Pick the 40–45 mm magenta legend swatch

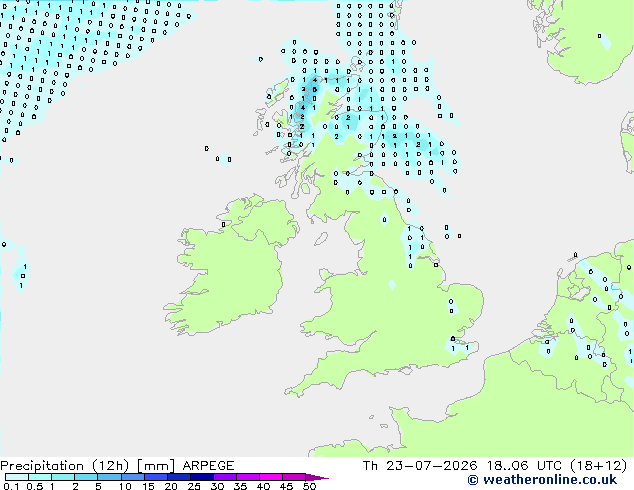click(271, 477)
